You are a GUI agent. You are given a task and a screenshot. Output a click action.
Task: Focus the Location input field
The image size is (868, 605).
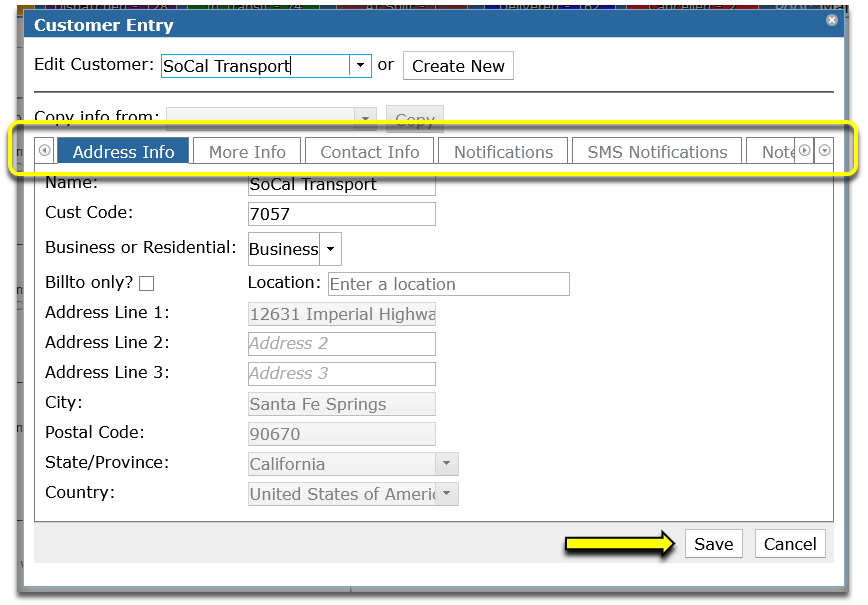click(x=449, y=284)
